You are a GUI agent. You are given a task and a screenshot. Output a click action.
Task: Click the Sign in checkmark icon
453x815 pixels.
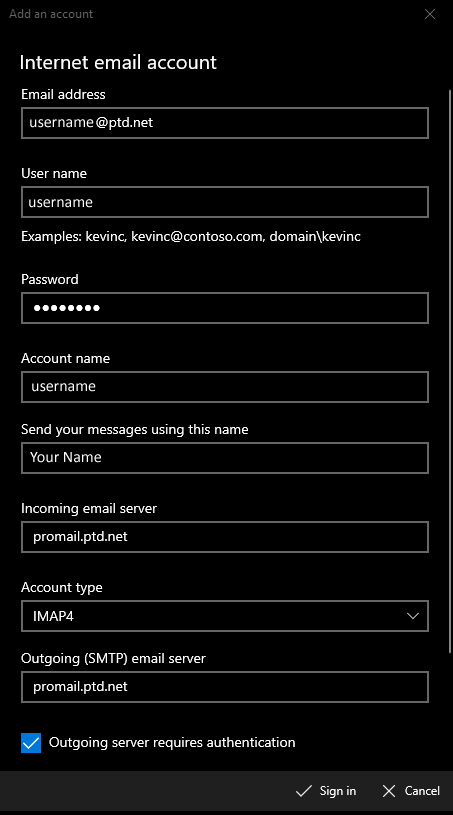pos(303,791)
